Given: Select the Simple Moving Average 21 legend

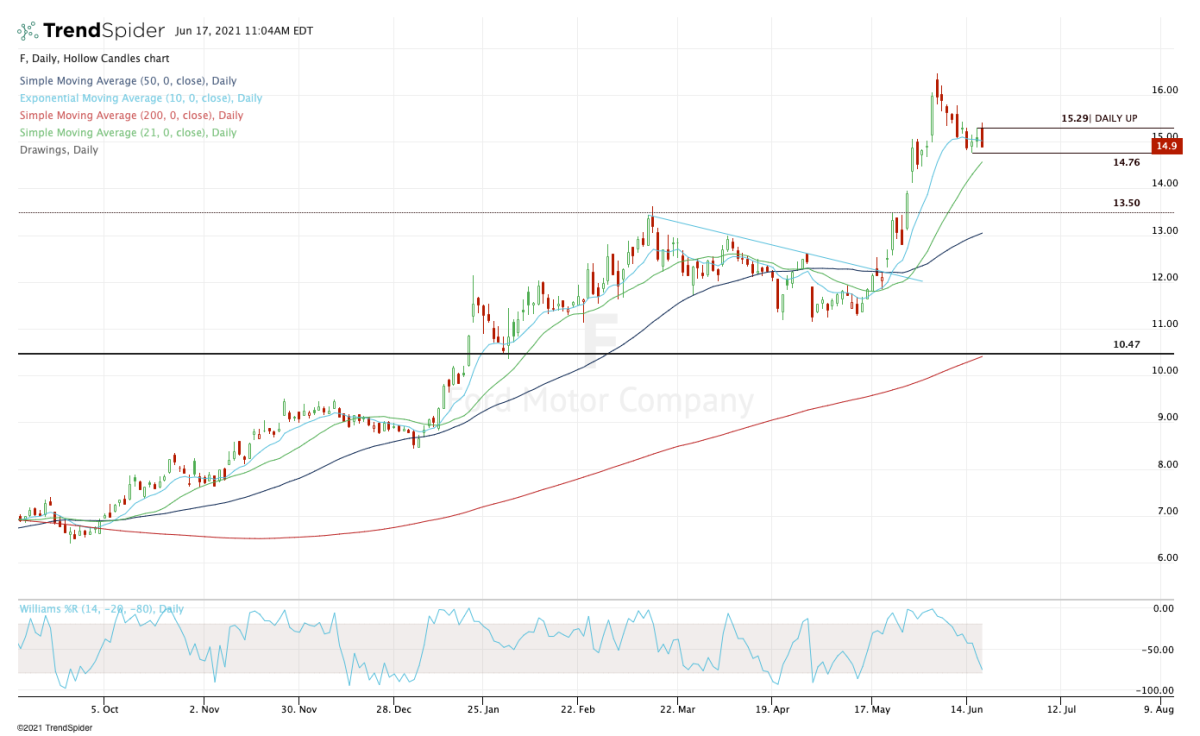Looking at the screenshot, I should (127, 133).
